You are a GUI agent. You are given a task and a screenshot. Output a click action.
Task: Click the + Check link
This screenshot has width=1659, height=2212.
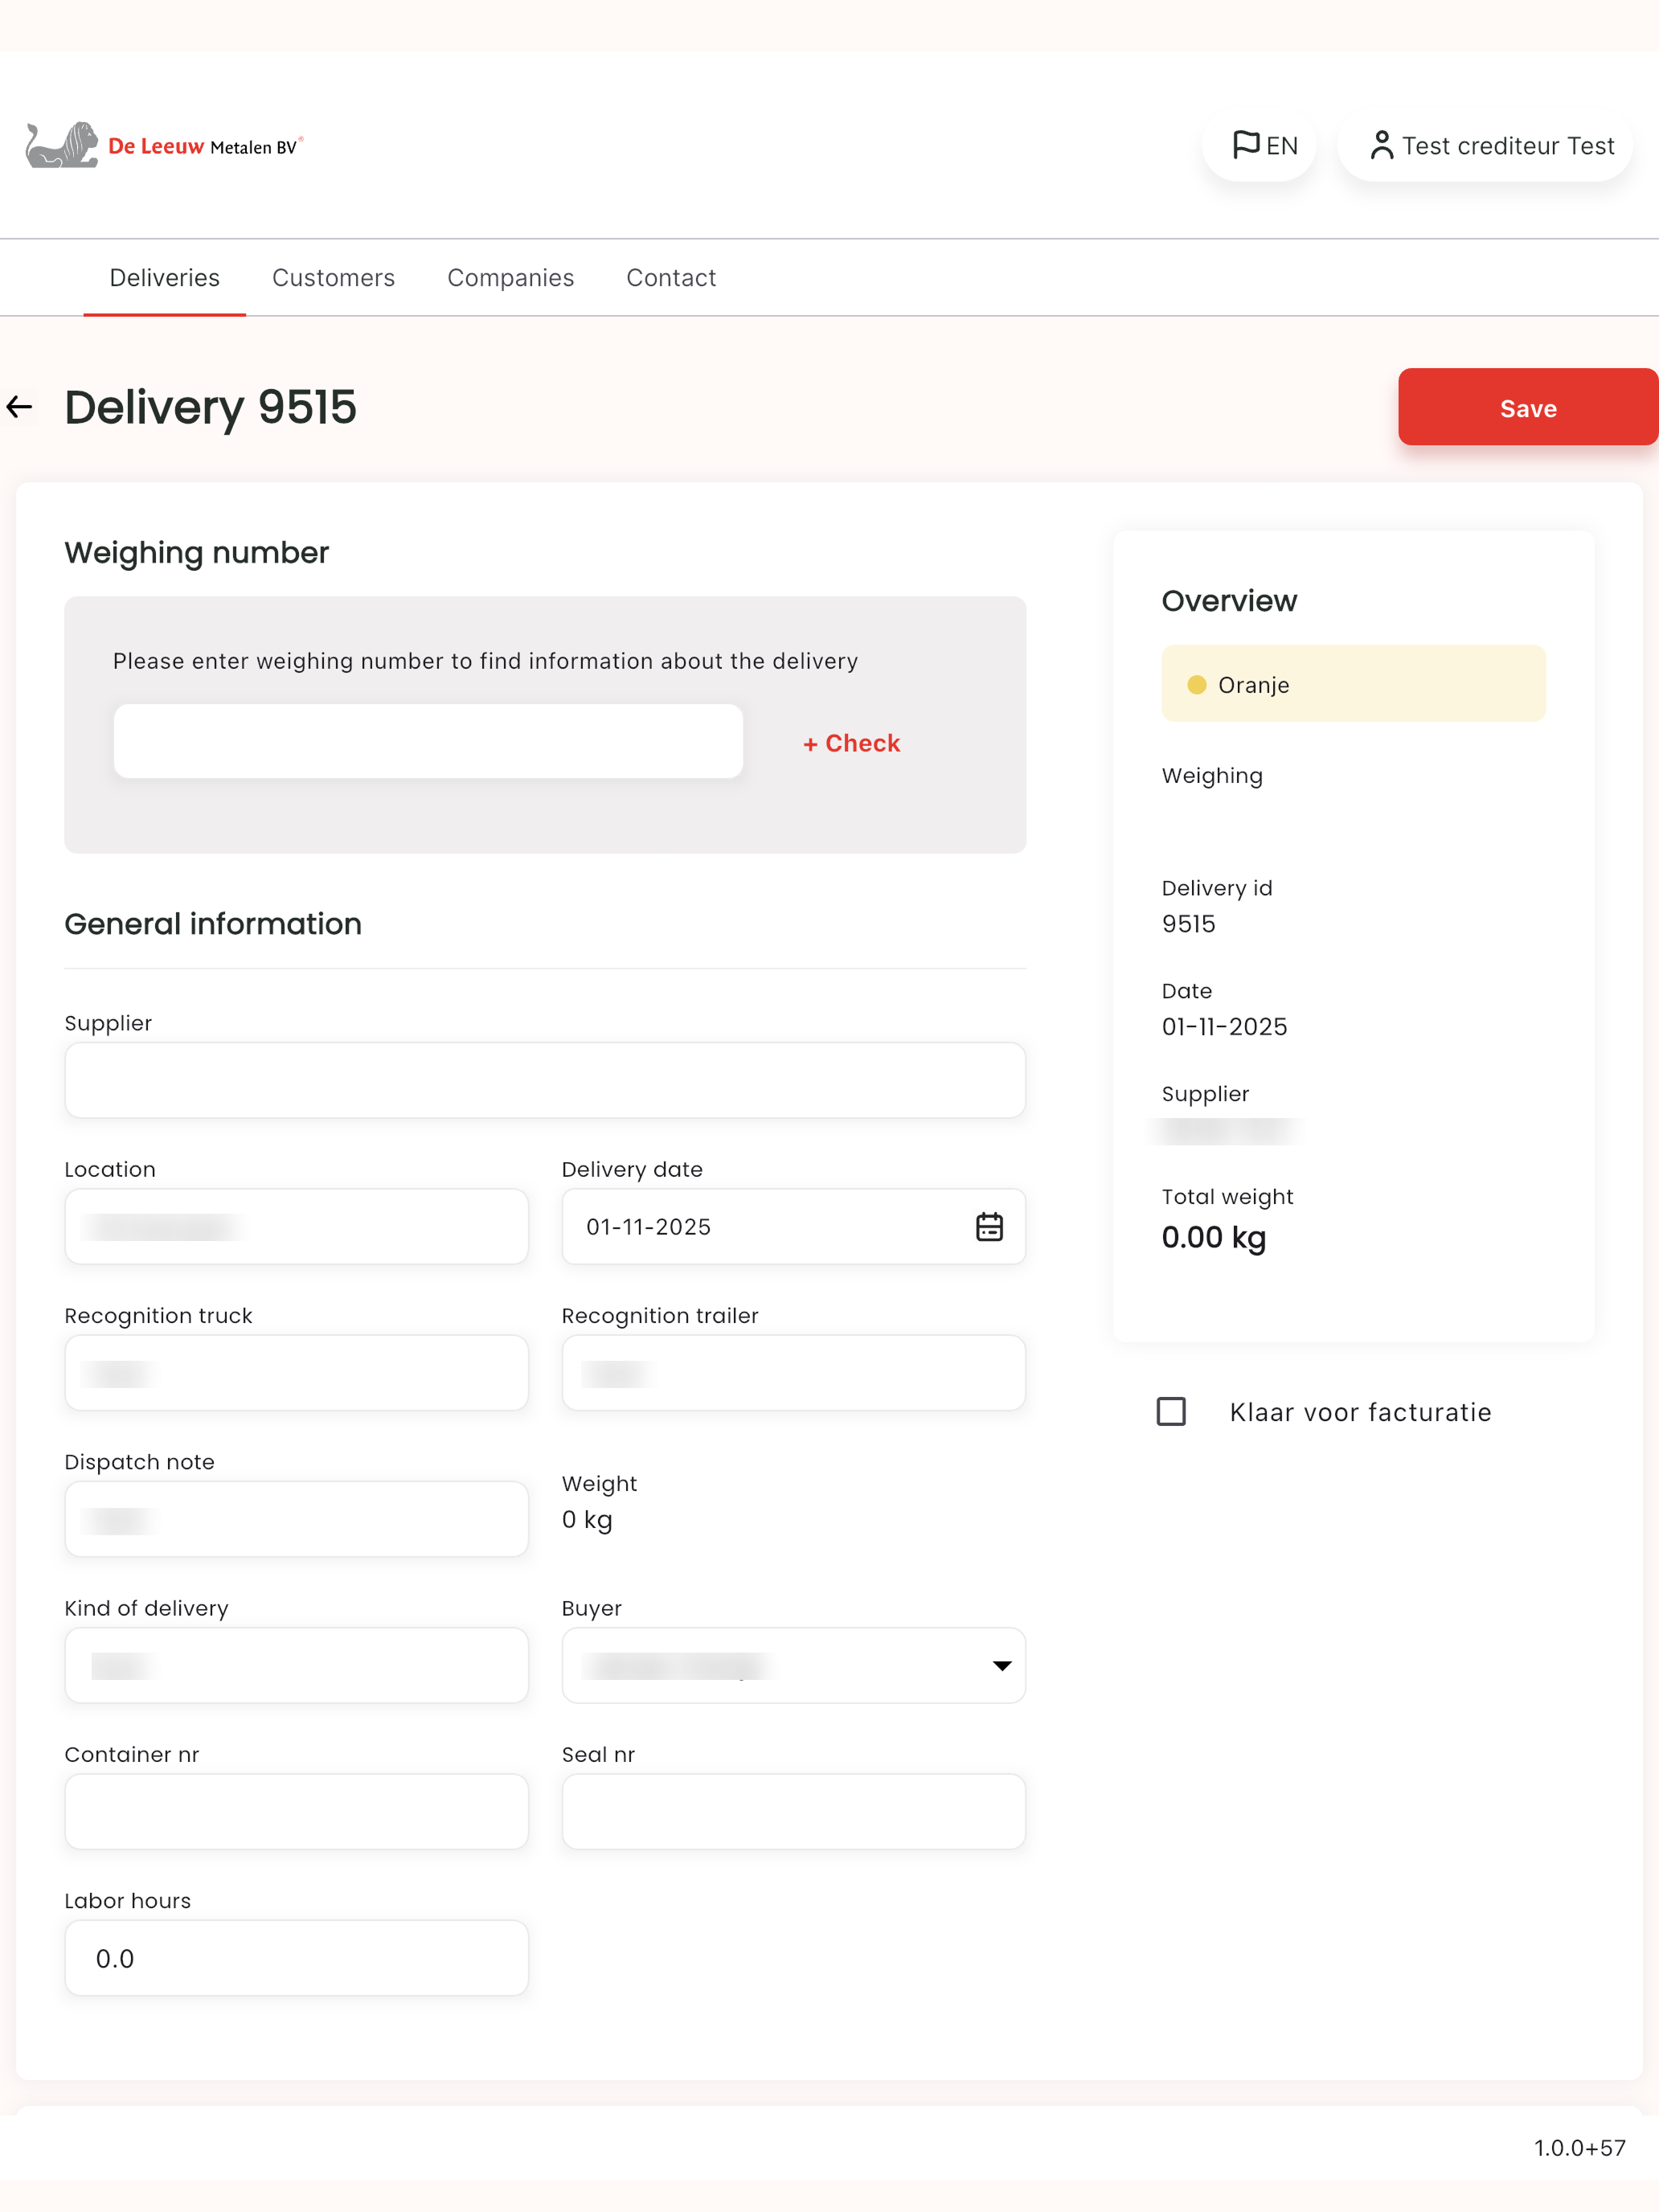[x=852, y=743]
